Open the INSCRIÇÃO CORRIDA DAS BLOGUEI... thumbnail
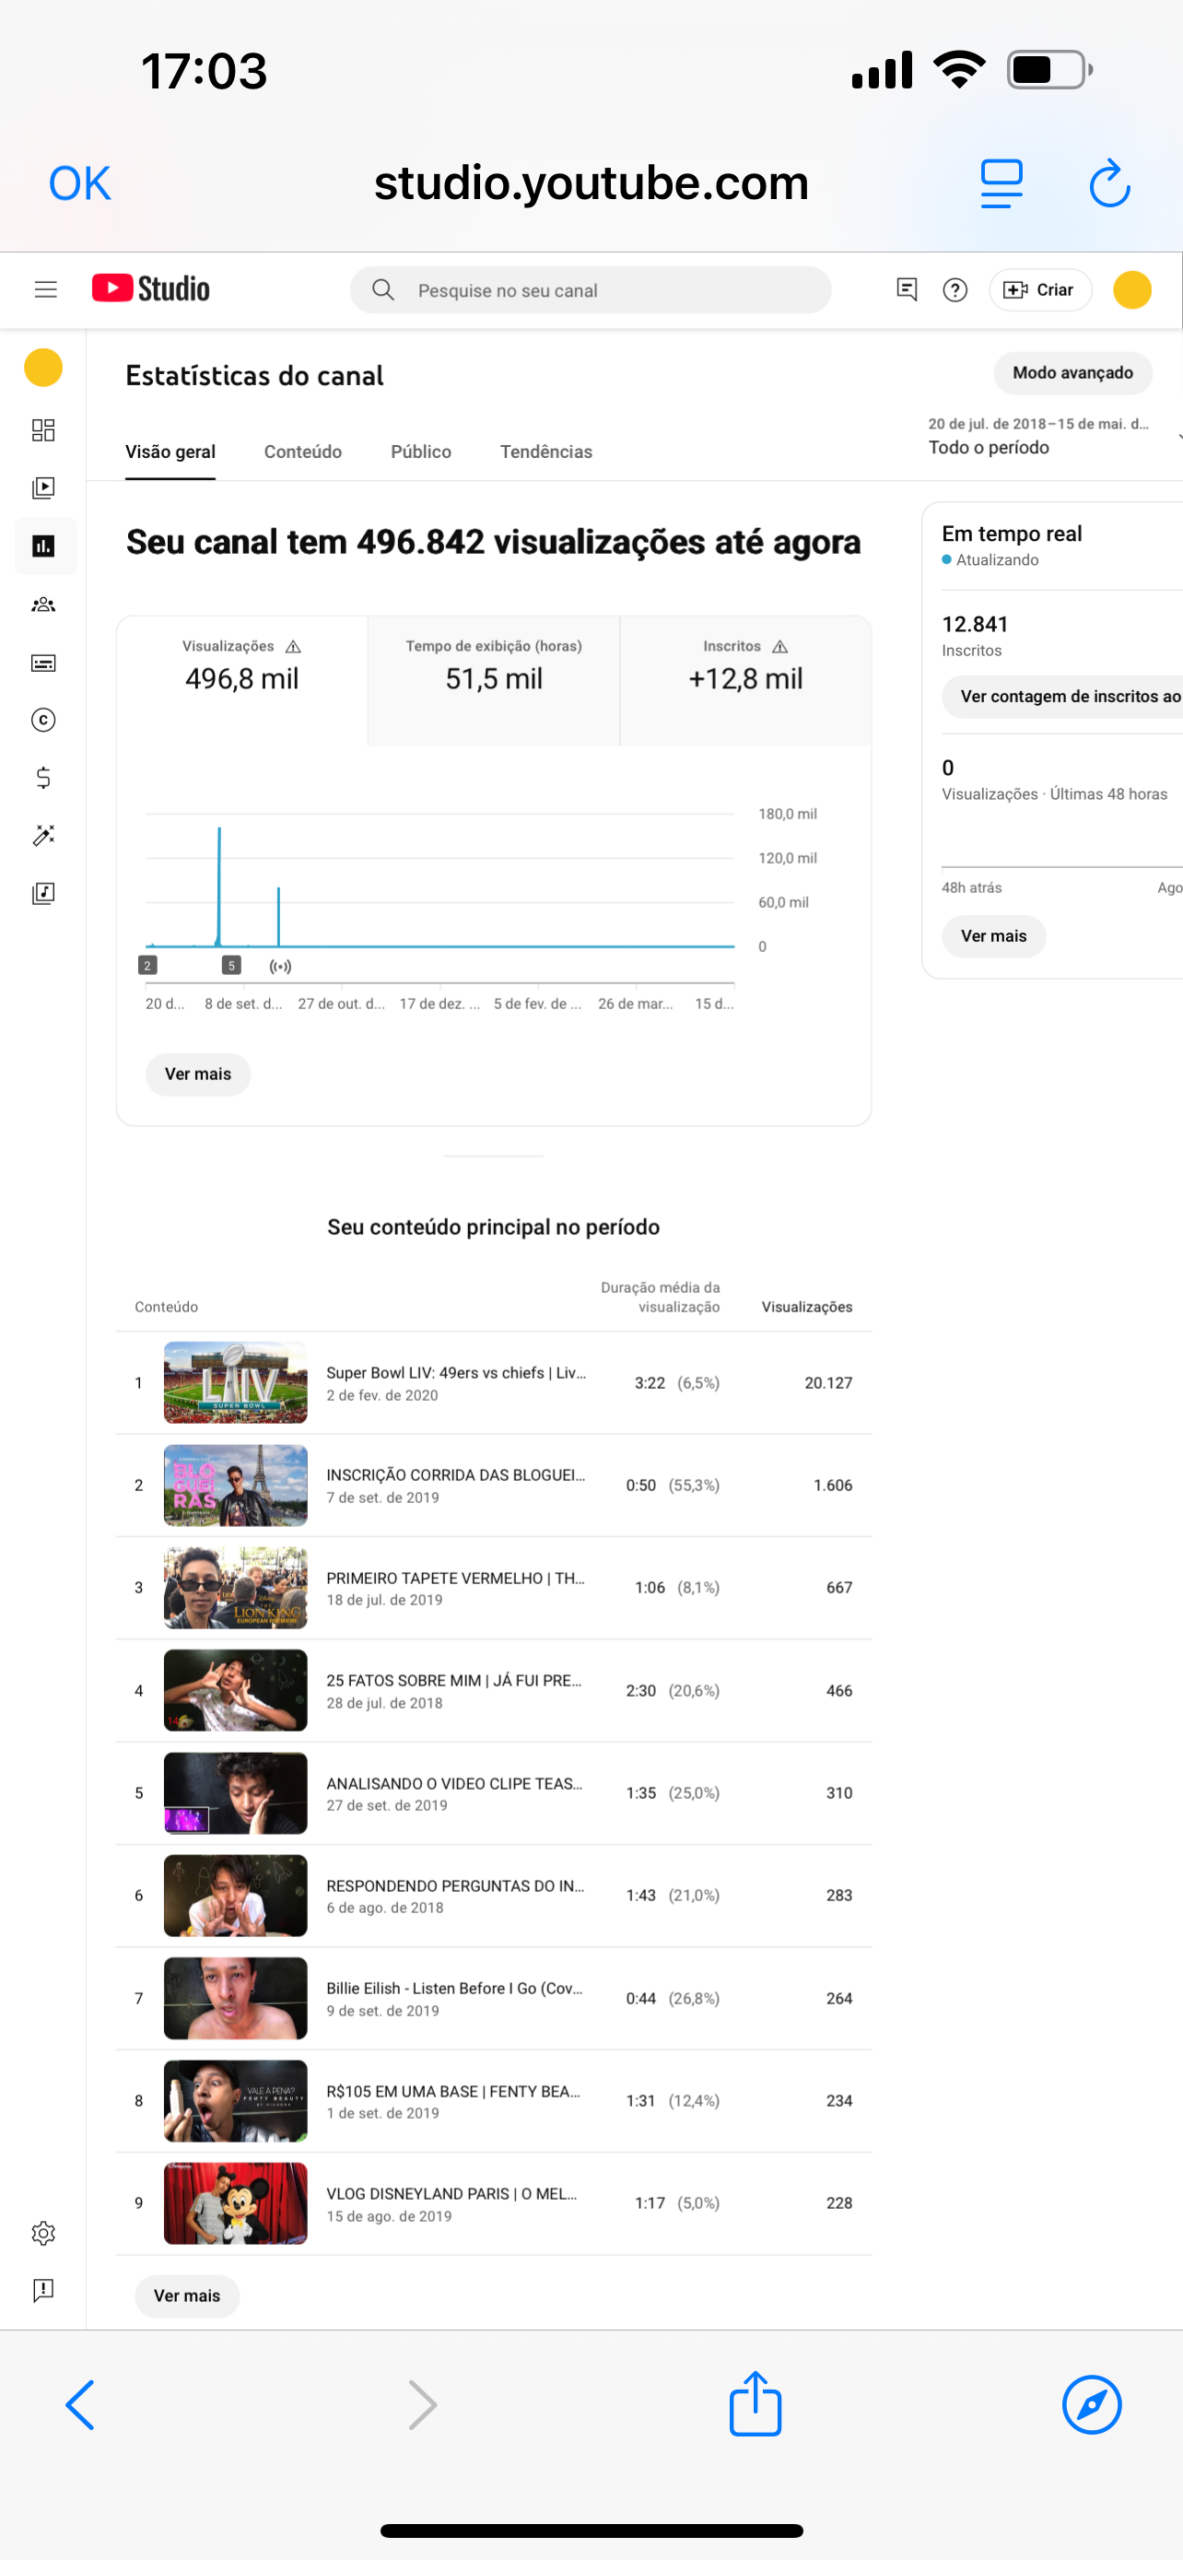 (x=236, y=1485)
